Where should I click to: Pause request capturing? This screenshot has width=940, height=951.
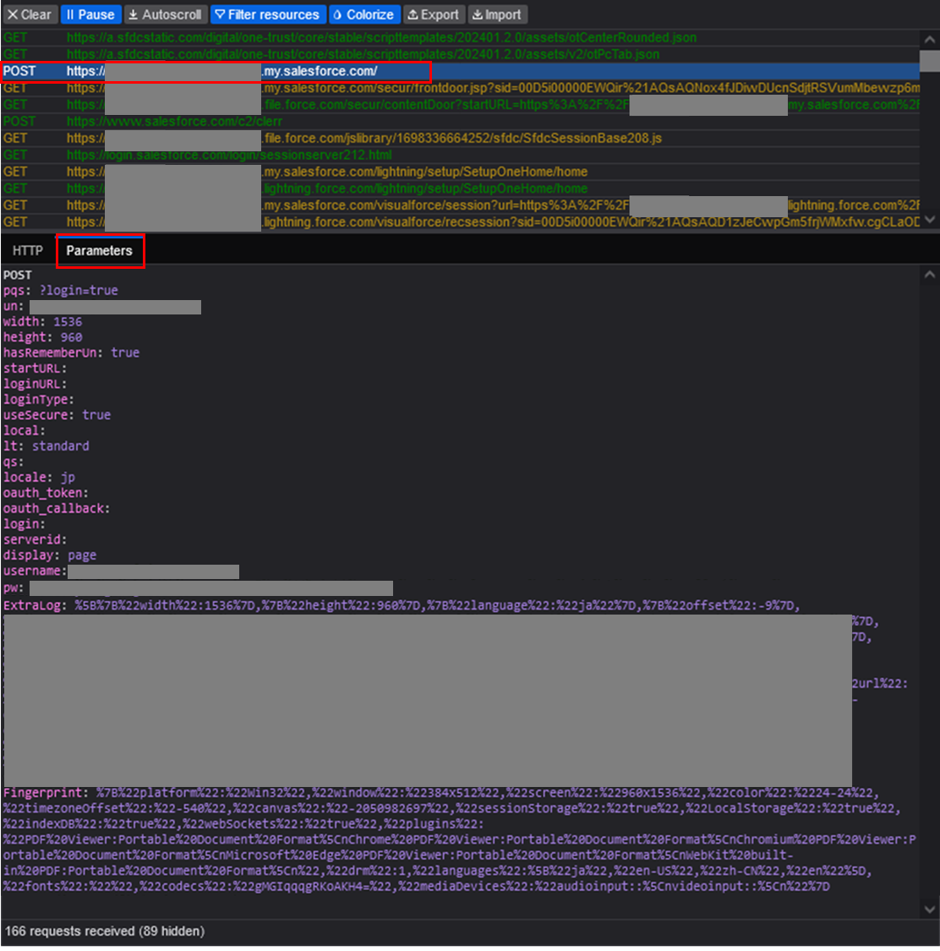tap(90, 15)
